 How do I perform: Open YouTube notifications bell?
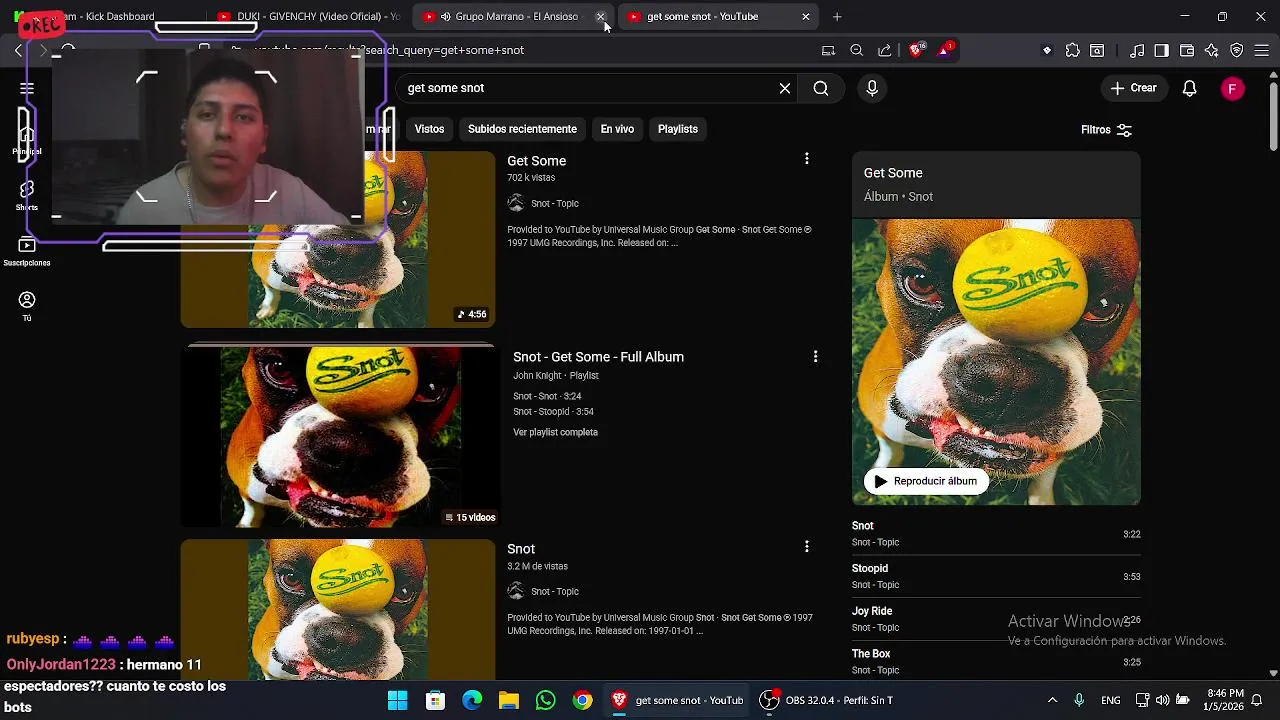point(1189,88)
